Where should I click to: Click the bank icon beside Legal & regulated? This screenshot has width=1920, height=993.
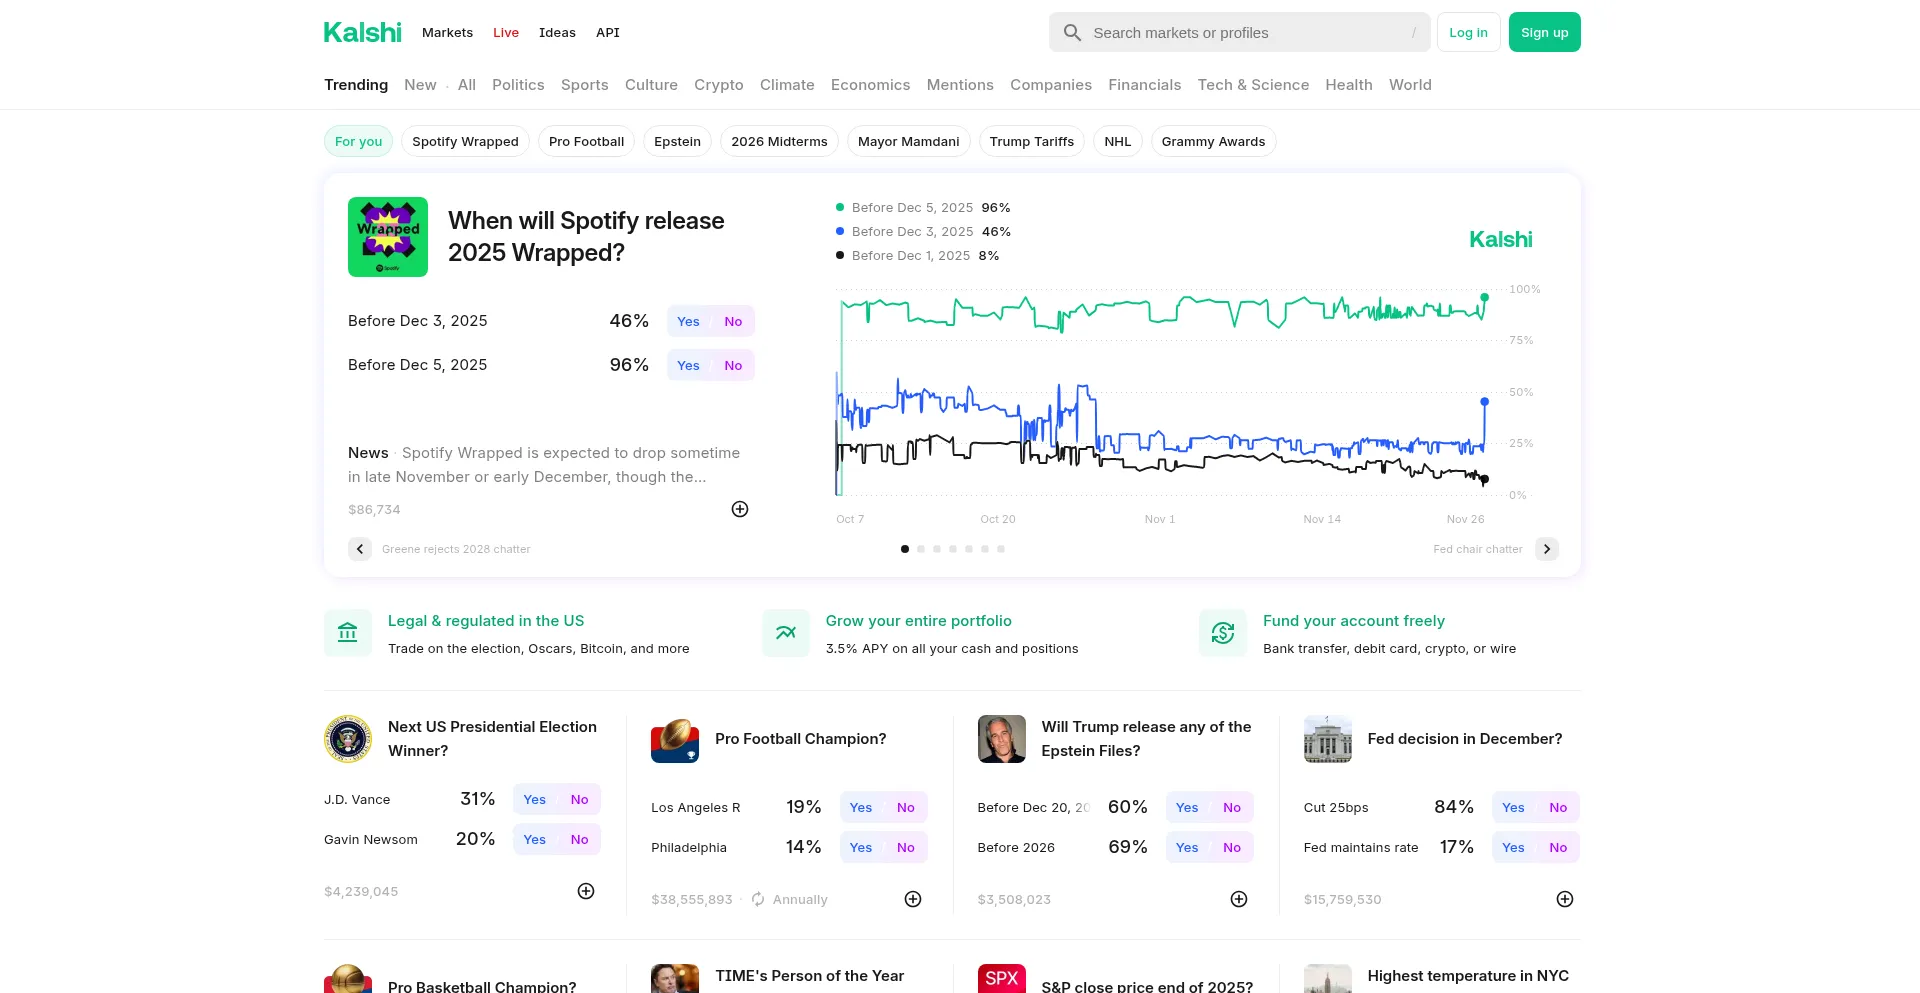[348, 633]
